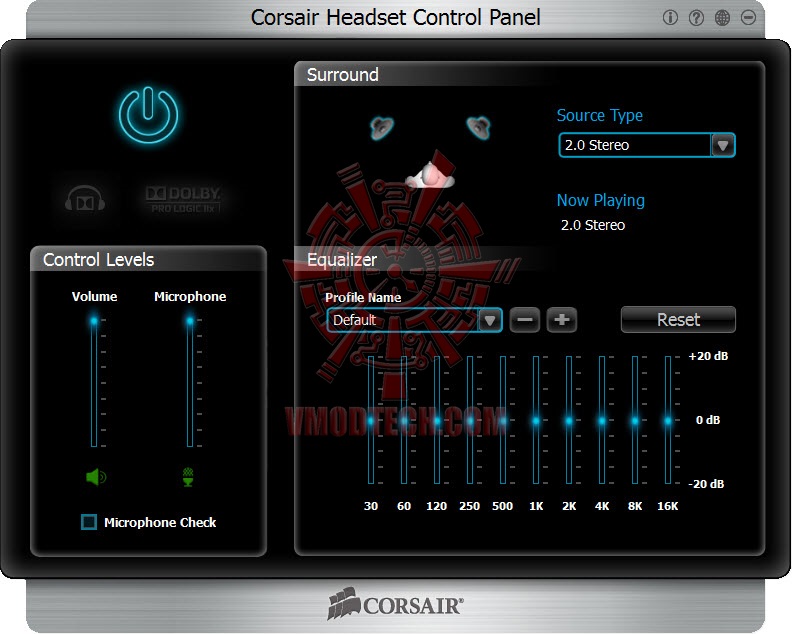Click the 0 dB scale label

tap(708, 420)
